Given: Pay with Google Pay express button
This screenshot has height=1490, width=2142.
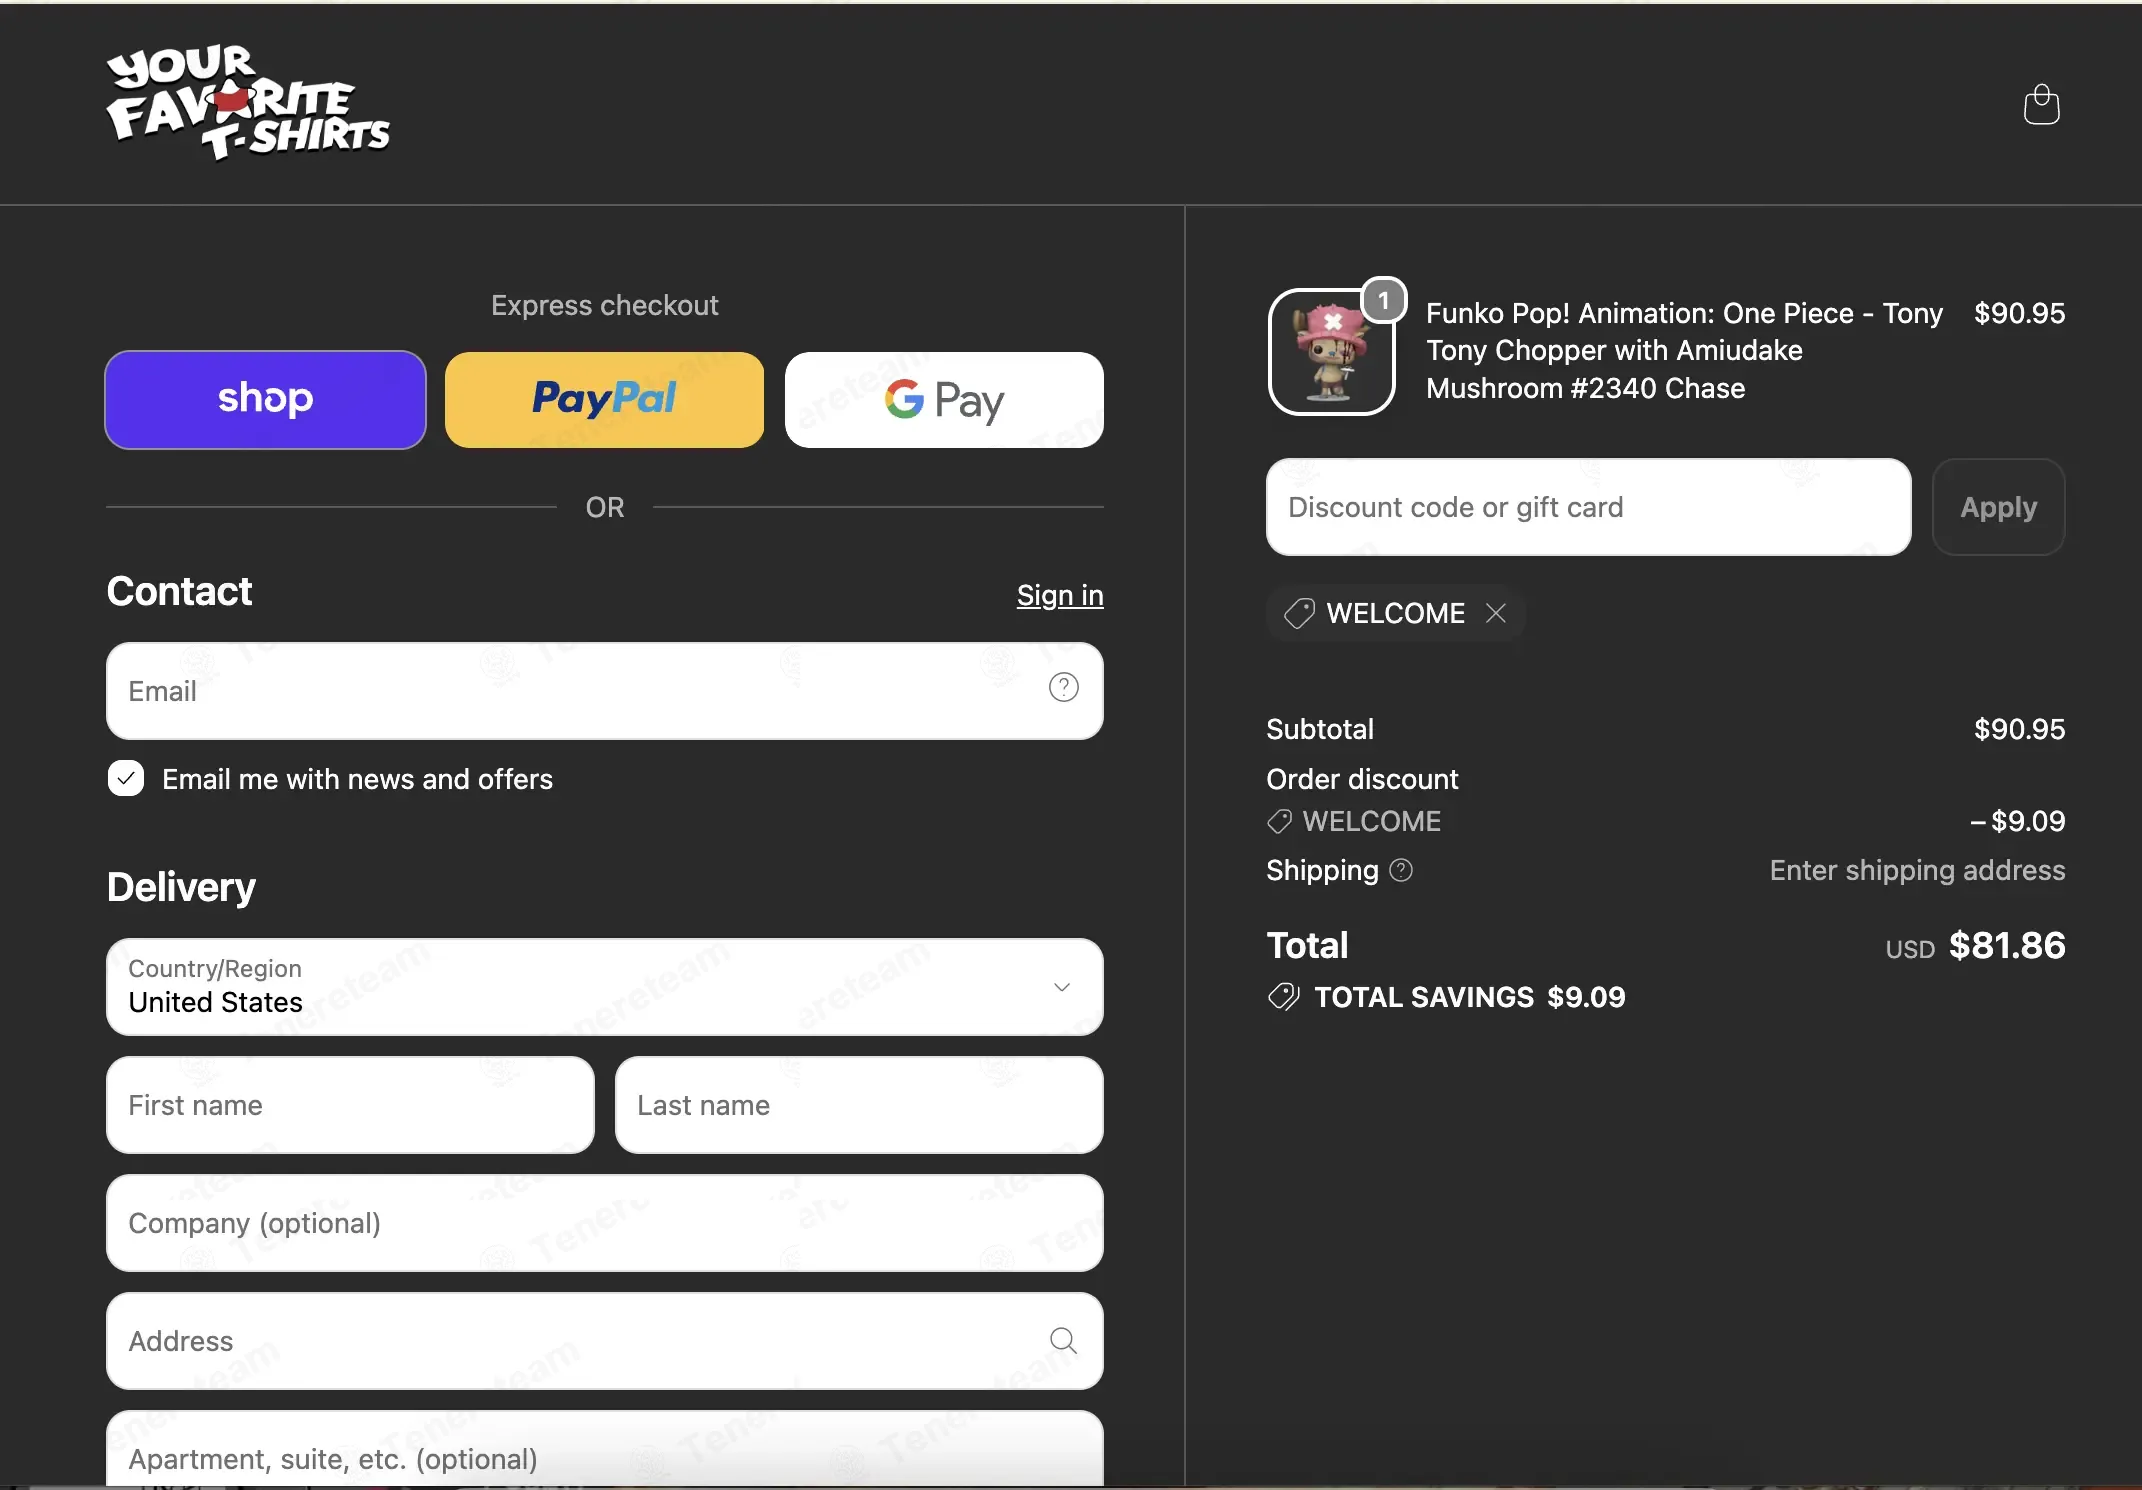Looking at the screenshot, I should 944,399.
